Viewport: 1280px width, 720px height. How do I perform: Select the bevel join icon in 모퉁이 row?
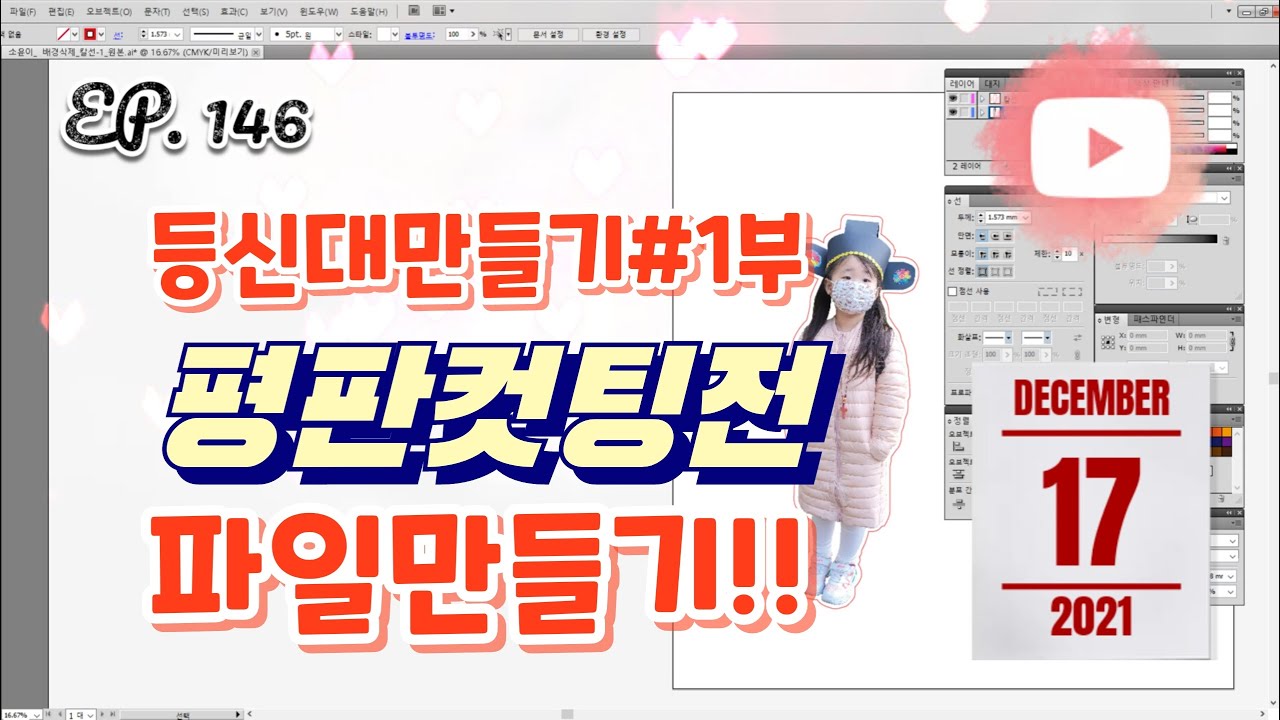click(x=1007, y=254)
